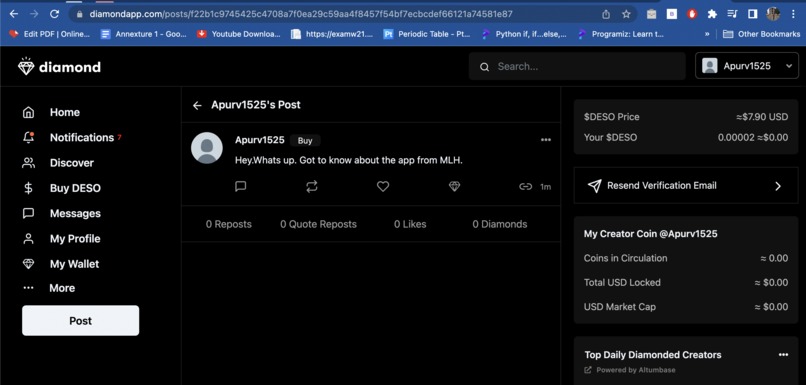
Task: Click the Messages chat bubble icon
Action: click(x=29, y=213)
